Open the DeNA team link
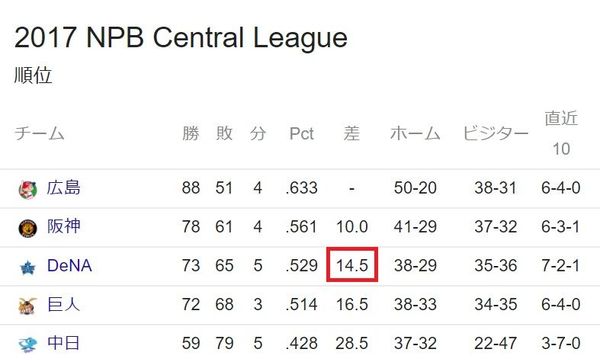Image resolution: width=600 pixels, height=362 pixels. click(69, 265)
